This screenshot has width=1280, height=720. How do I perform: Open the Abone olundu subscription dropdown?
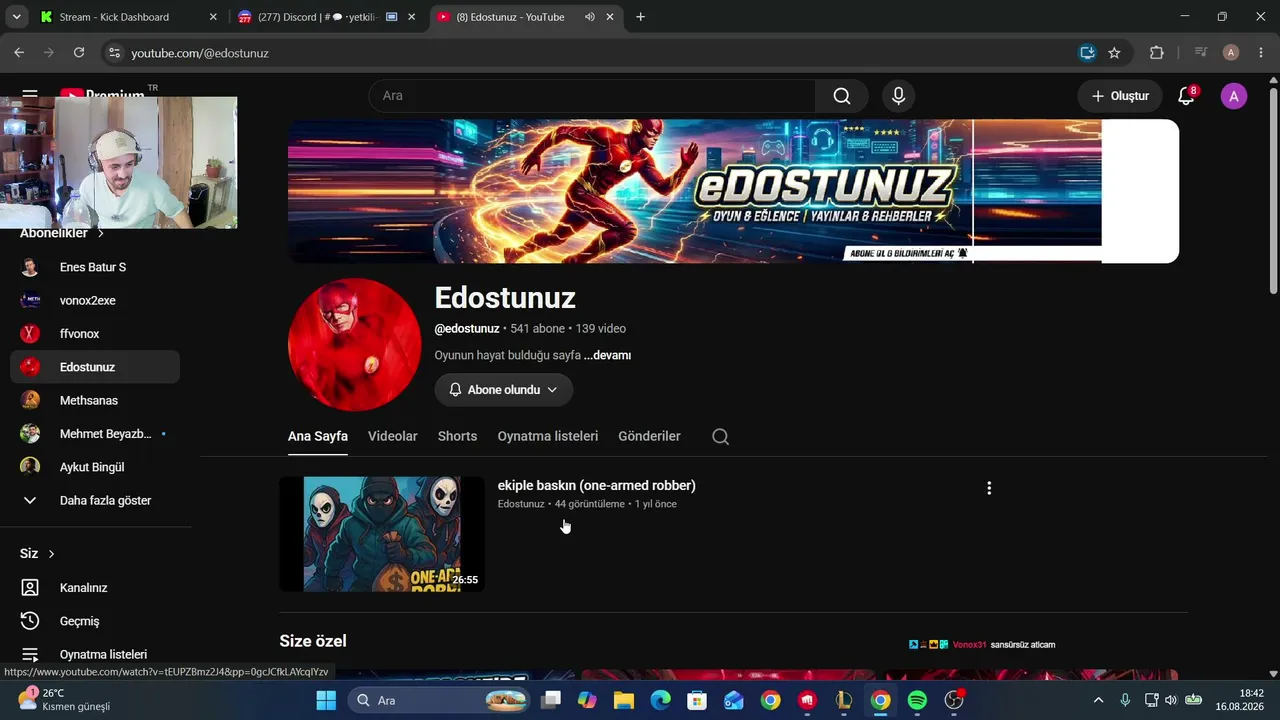(503, 390)
